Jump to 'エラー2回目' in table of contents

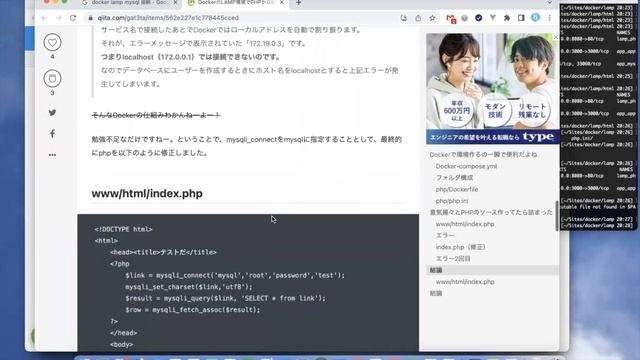pos(453,258)
